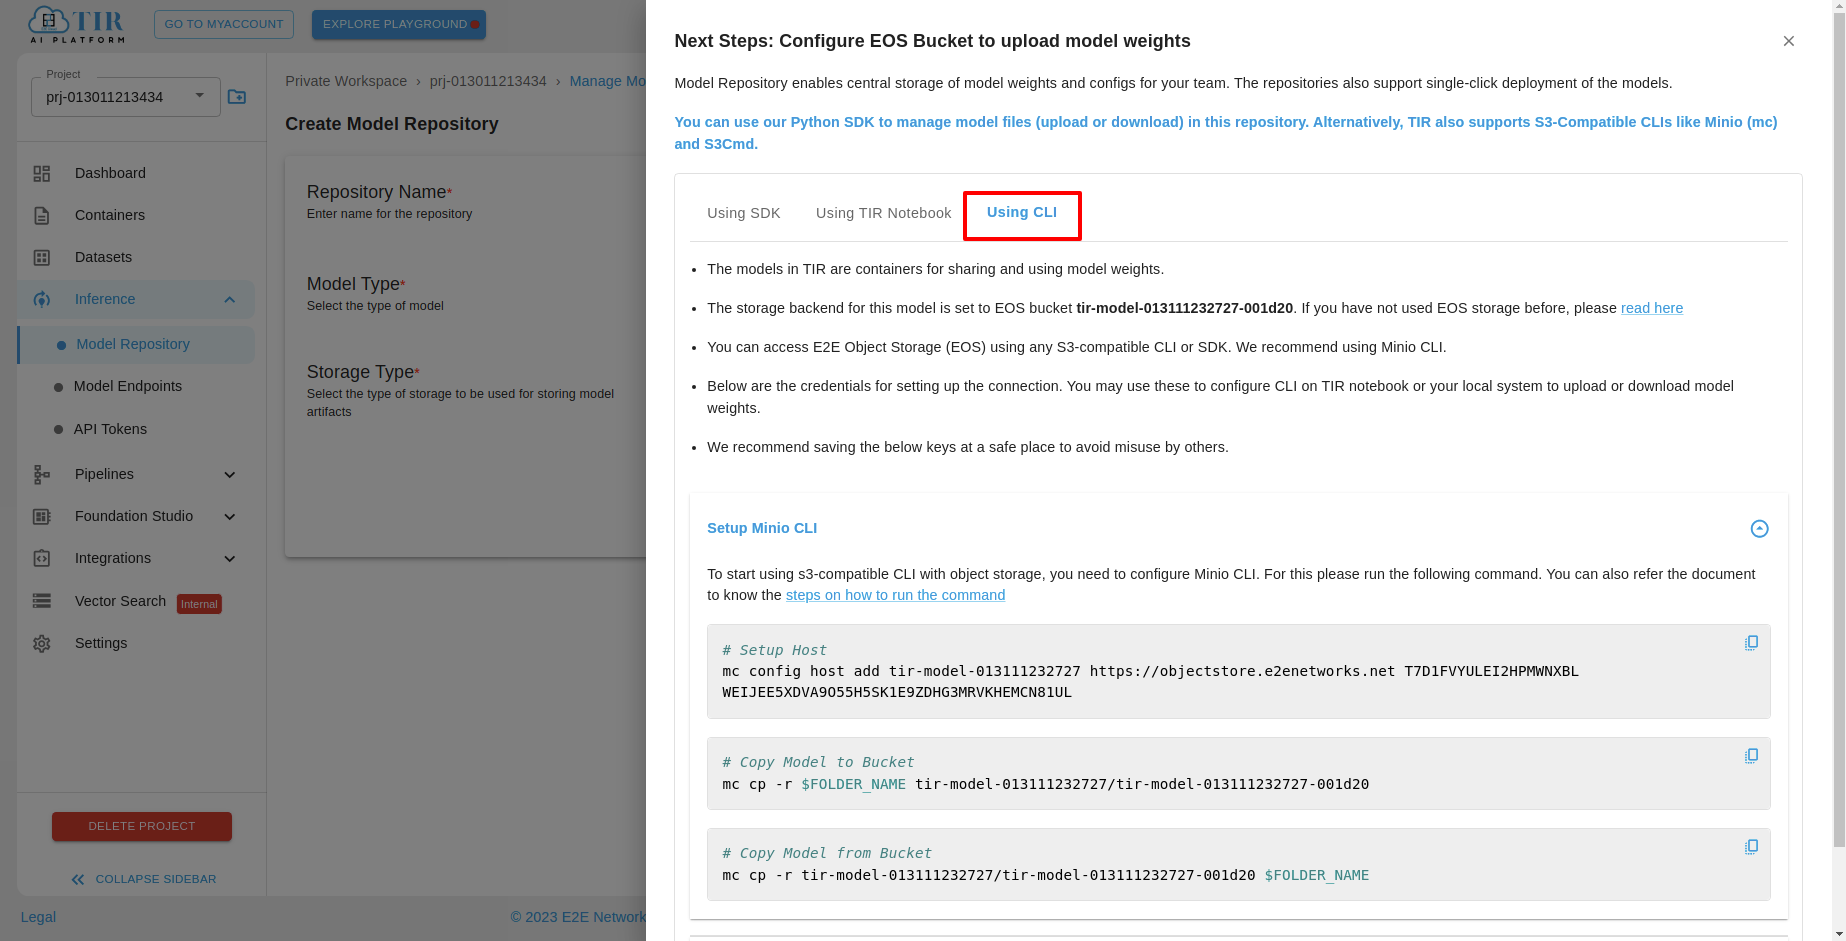Open 'steps on how to run the command' link
This screenshot has width=1846, height=941.
click(895, 595)
